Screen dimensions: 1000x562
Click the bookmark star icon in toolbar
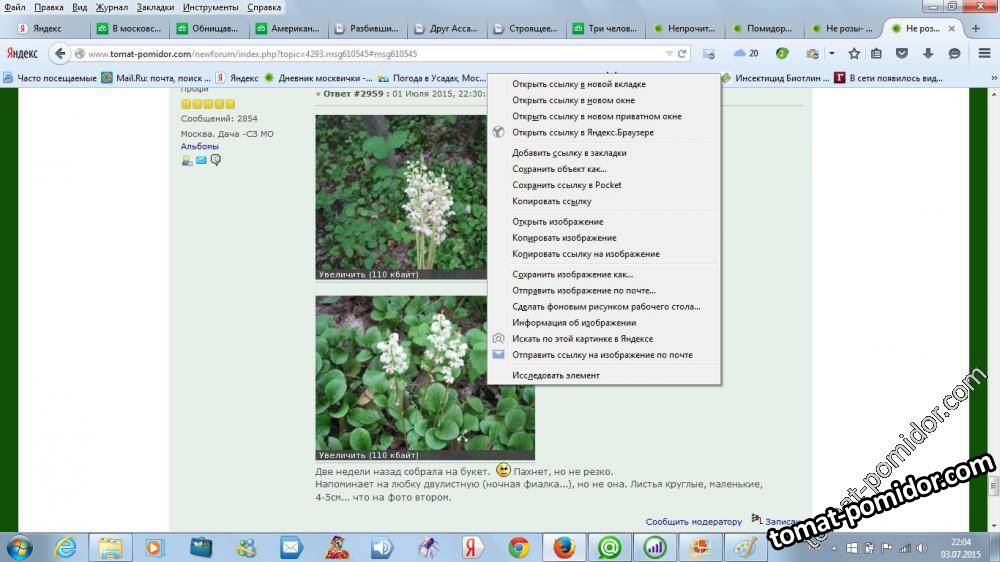(854, 54)
